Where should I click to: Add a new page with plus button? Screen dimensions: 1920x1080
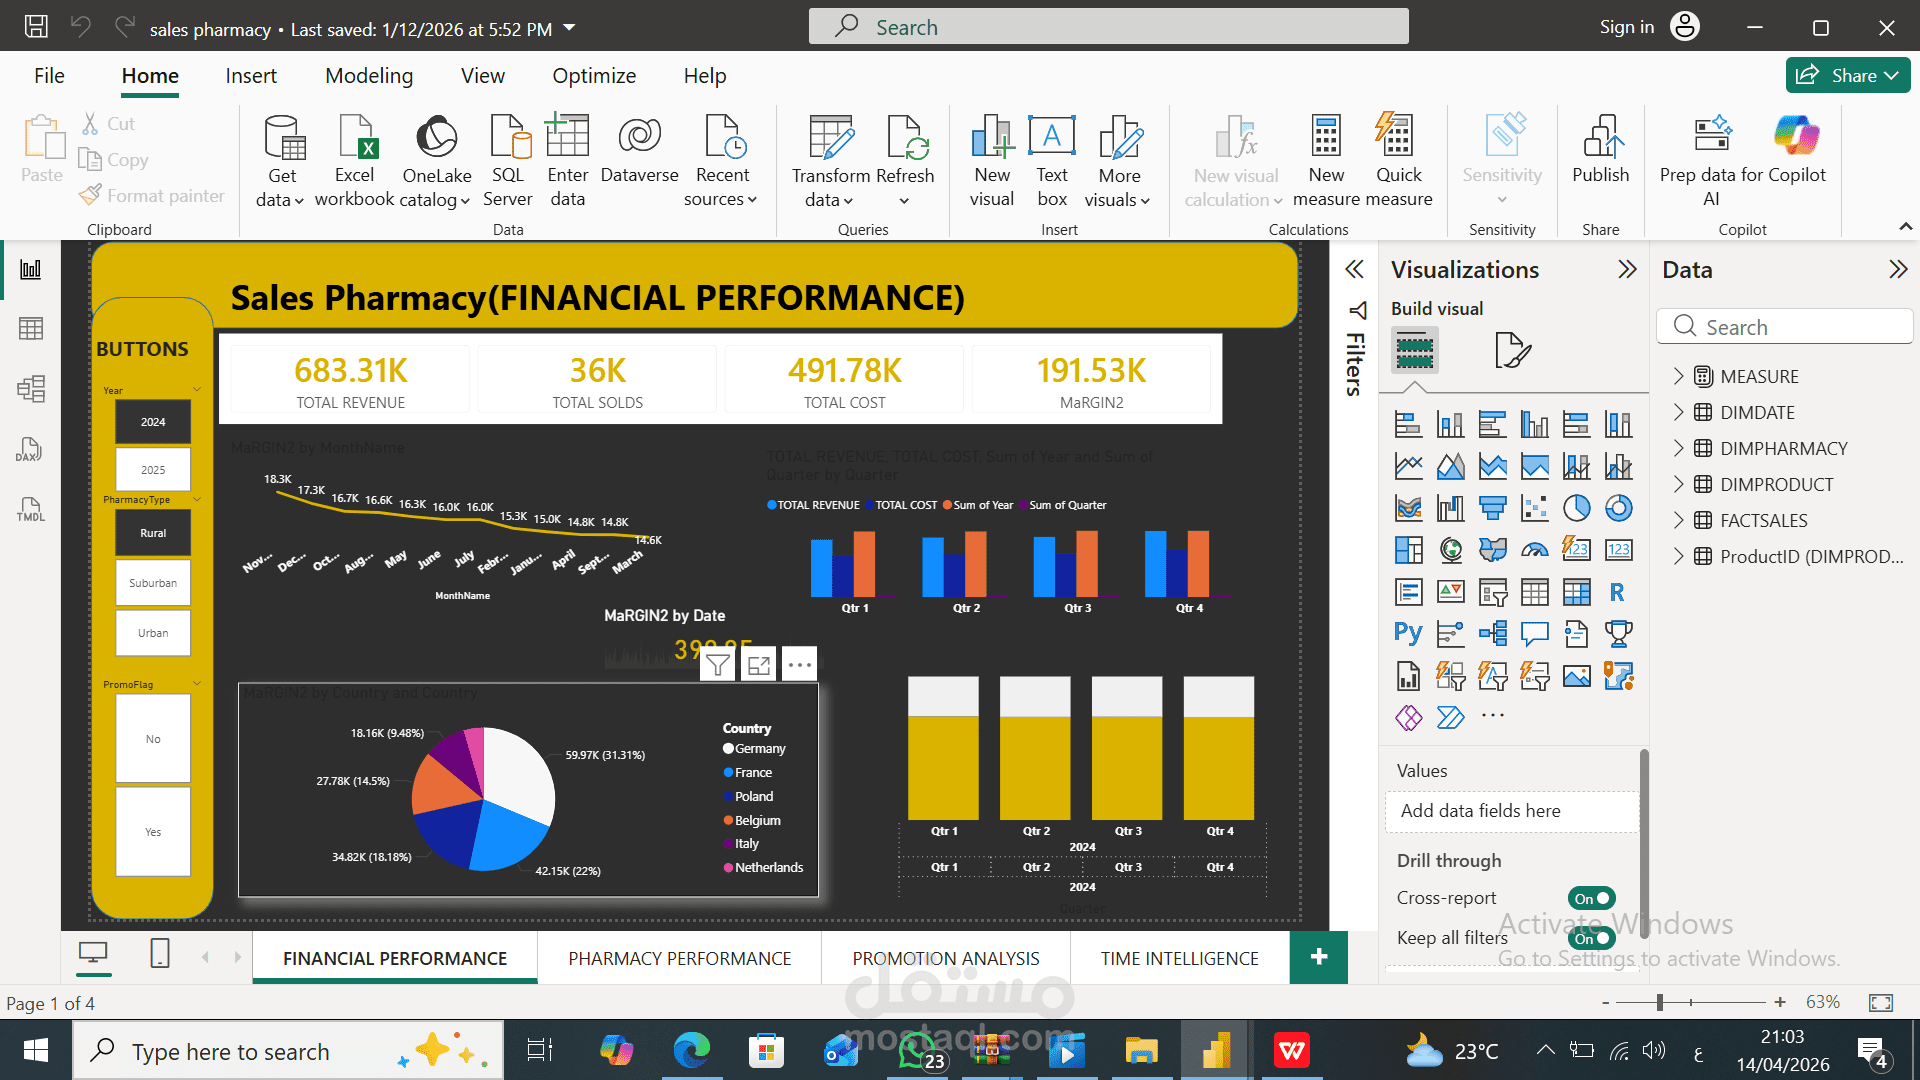point(1319,957)
